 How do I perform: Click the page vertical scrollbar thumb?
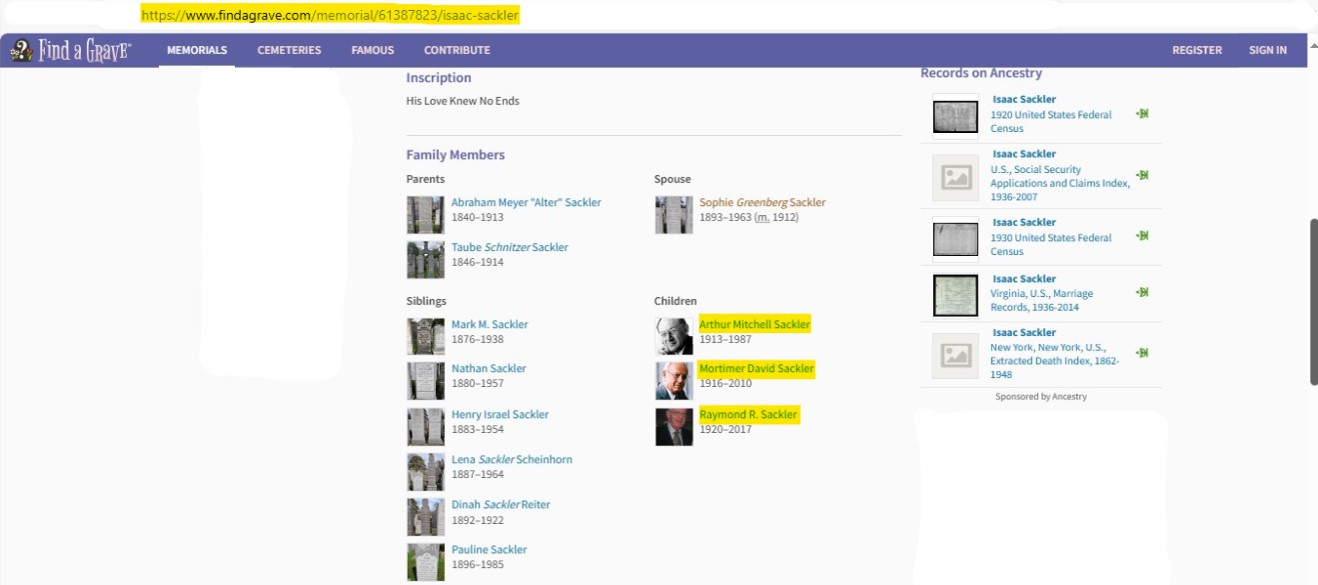point(1313,301)
